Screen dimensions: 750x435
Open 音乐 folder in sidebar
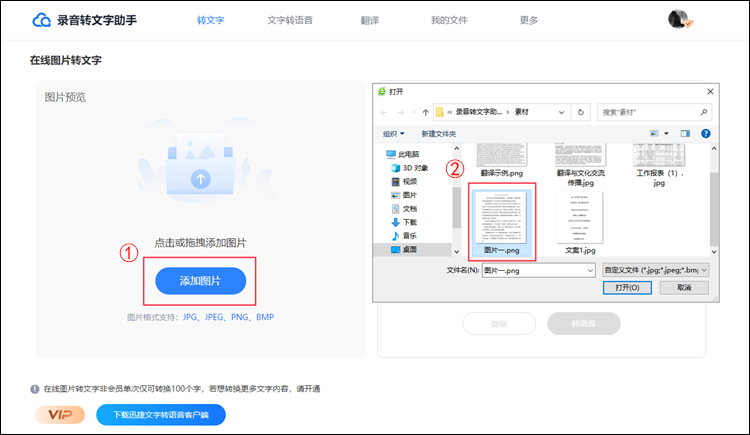pyautogui.click(x=404, y=235)
